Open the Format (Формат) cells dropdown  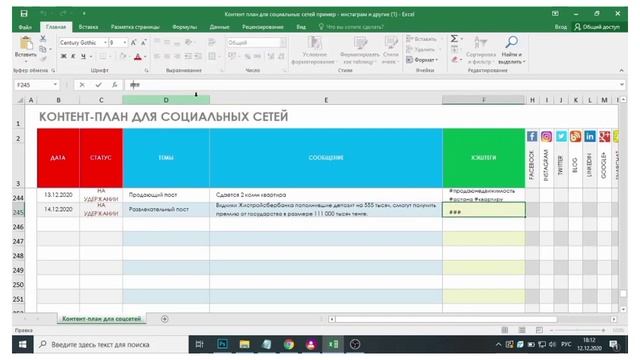pyautogui.click(x=422, y=60)
